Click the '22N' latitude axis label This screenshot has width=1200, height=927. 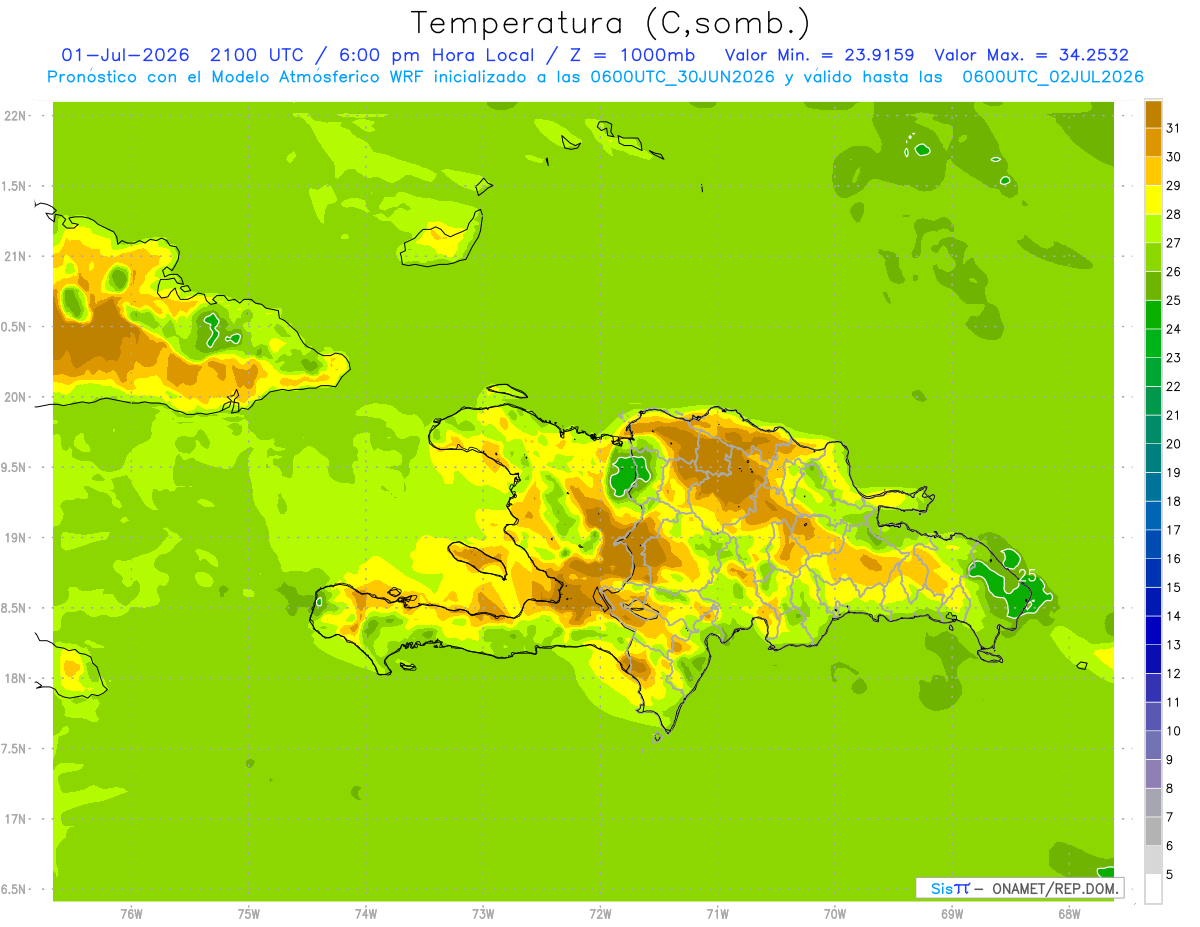(14, 116)
